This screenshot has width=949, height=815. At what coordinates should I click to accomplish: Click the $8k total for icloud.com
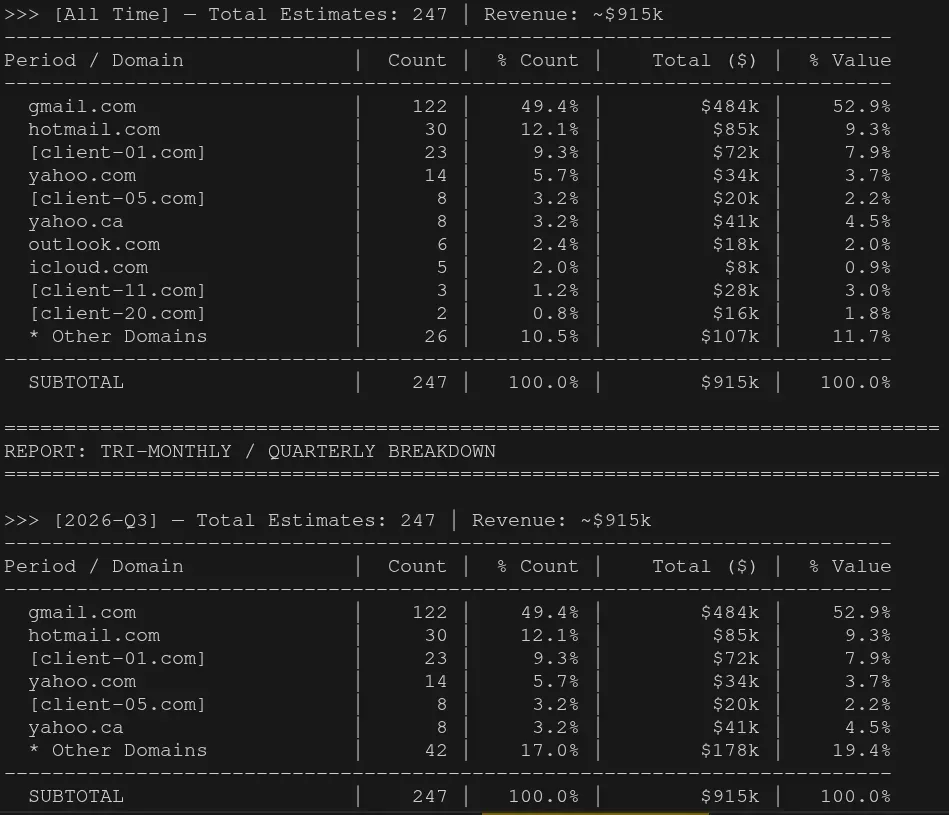[742, 267]
